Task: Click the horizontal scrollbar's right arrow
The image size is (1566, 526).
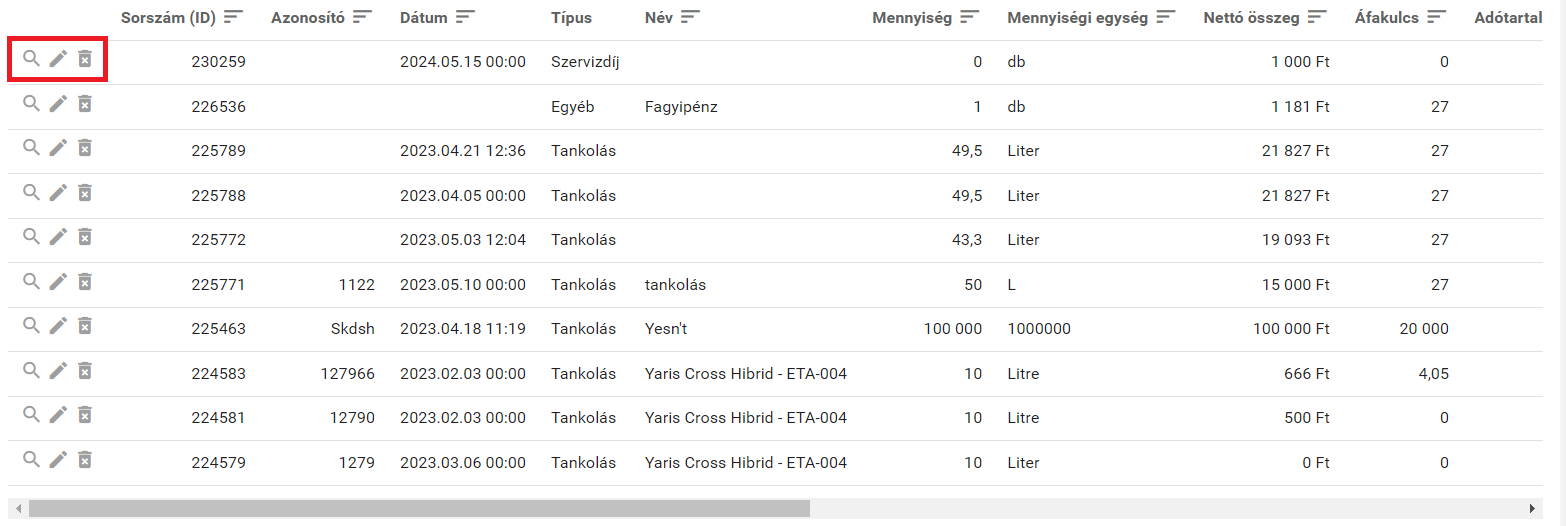Action: pos(1531,509)
